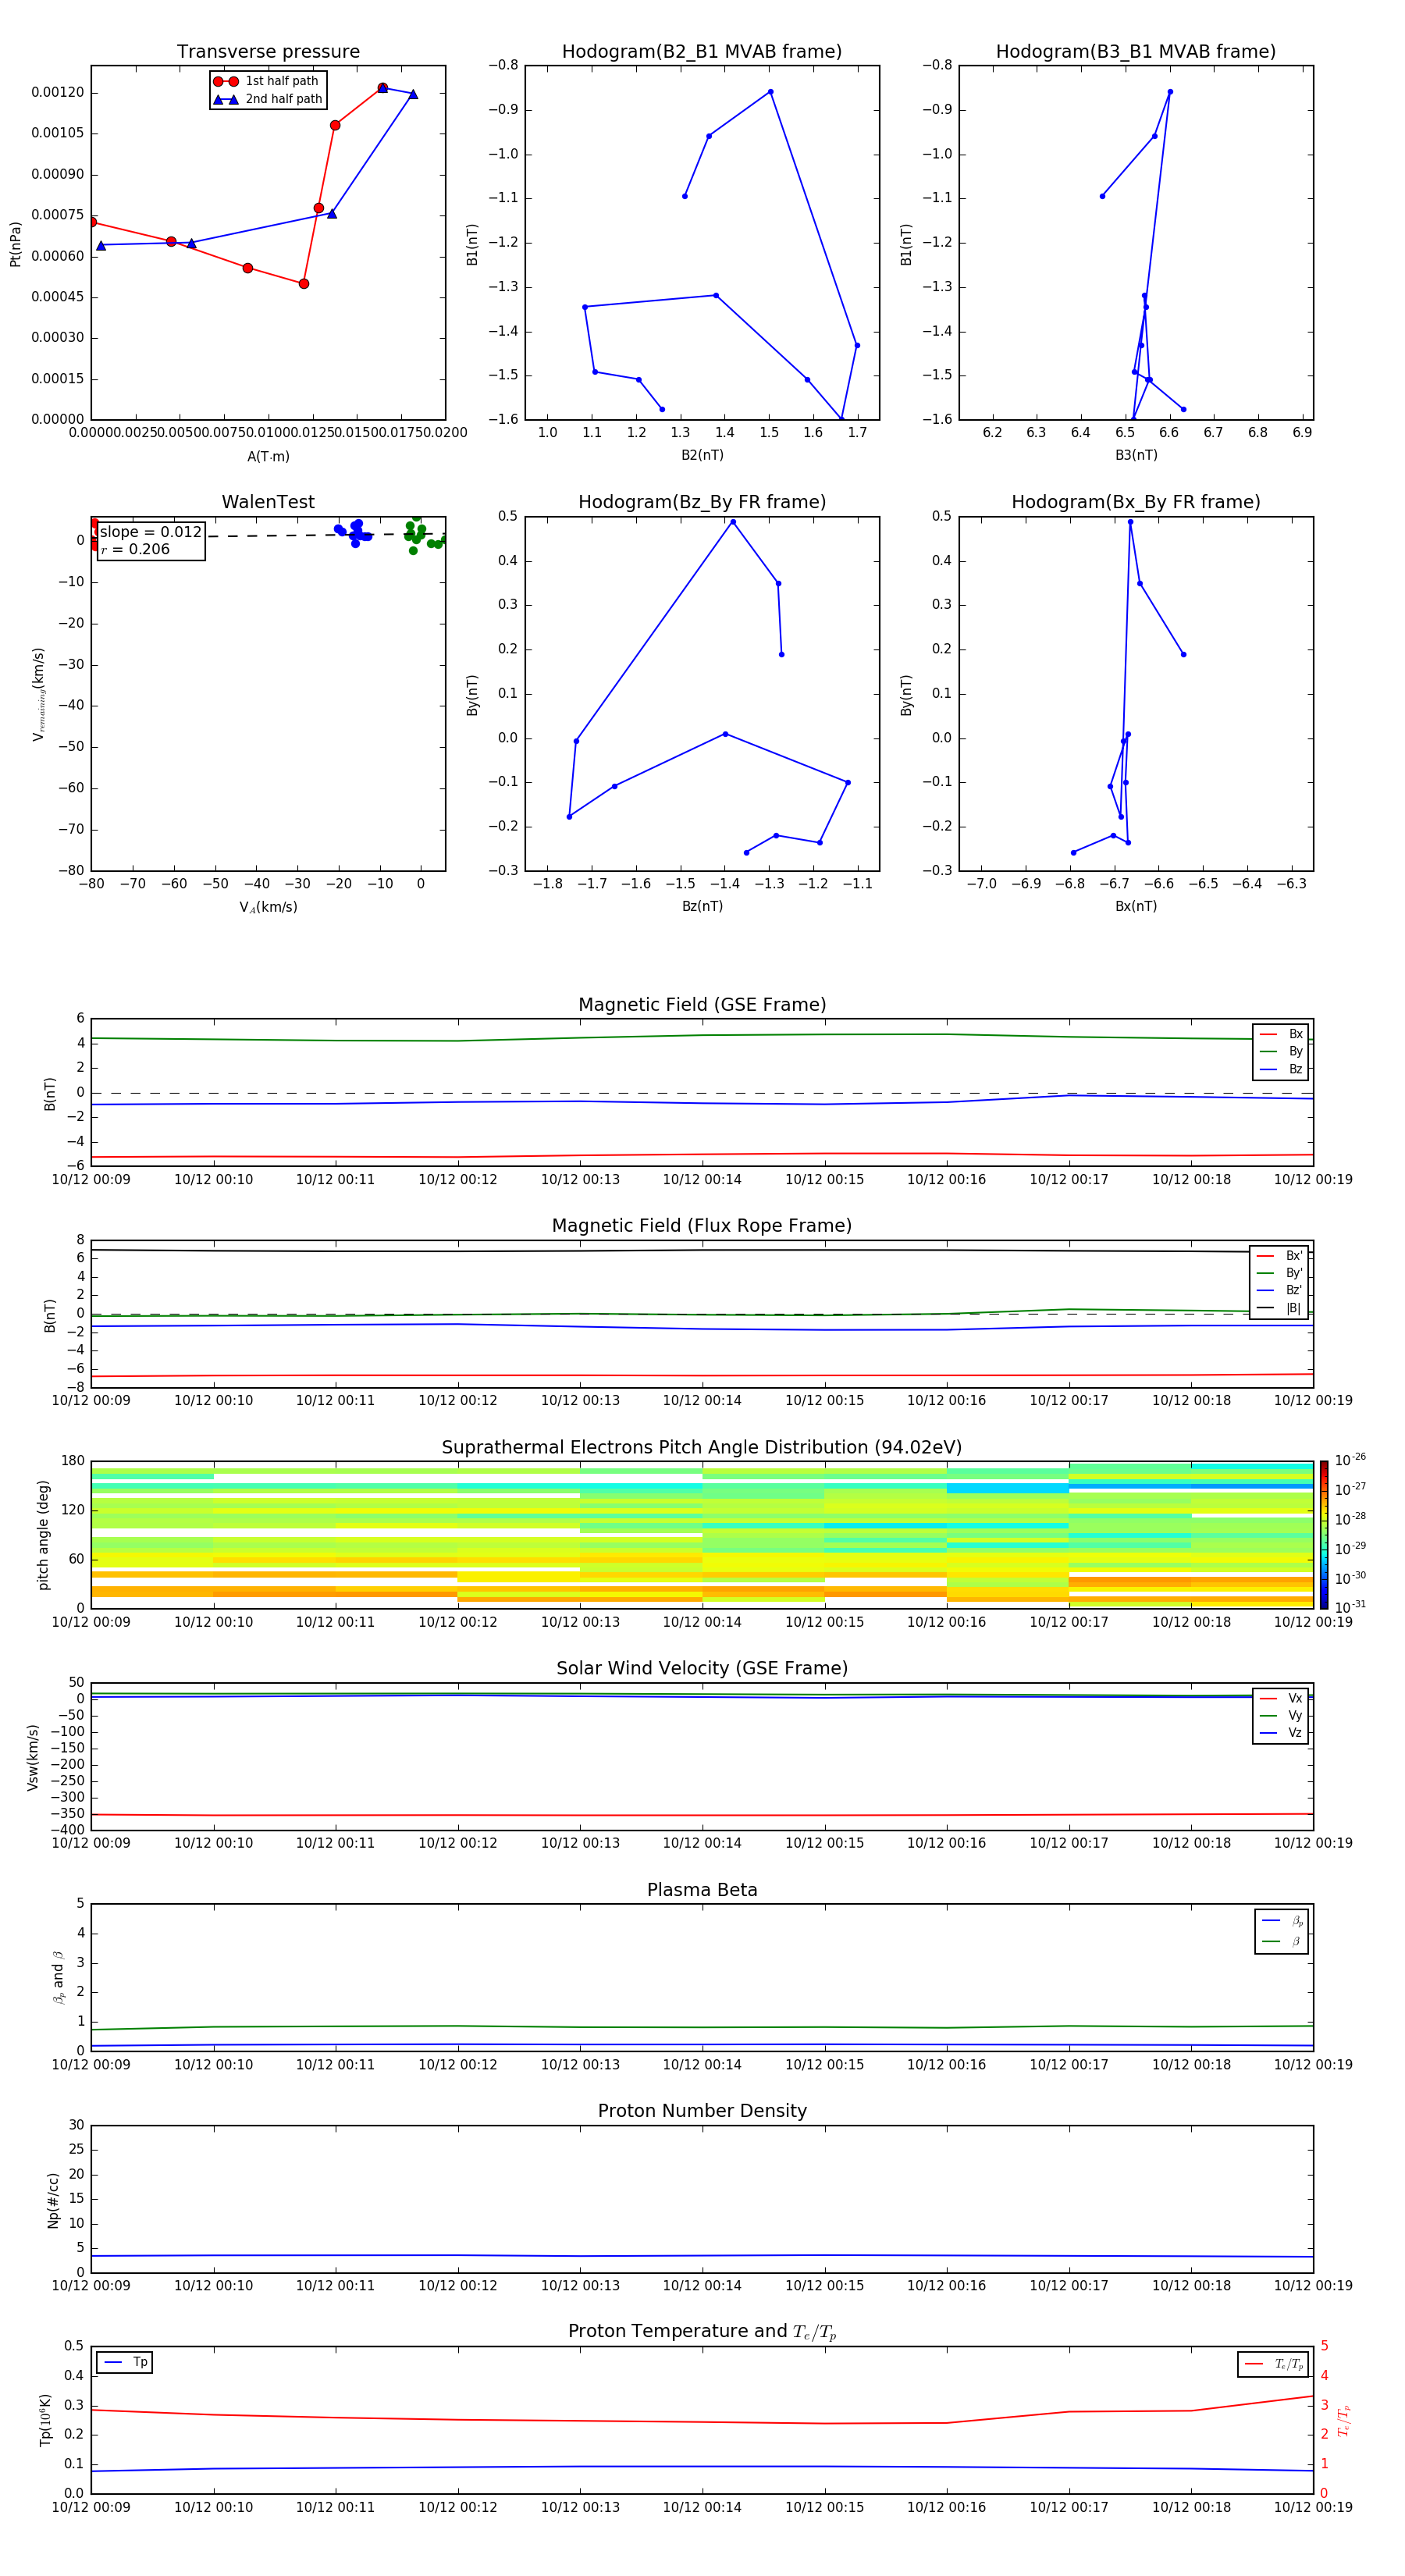Click 'Proton Temperature and Te/Tp' title
The width and height of the screenshot is (1405, 2576).
tap(702, 2332)
